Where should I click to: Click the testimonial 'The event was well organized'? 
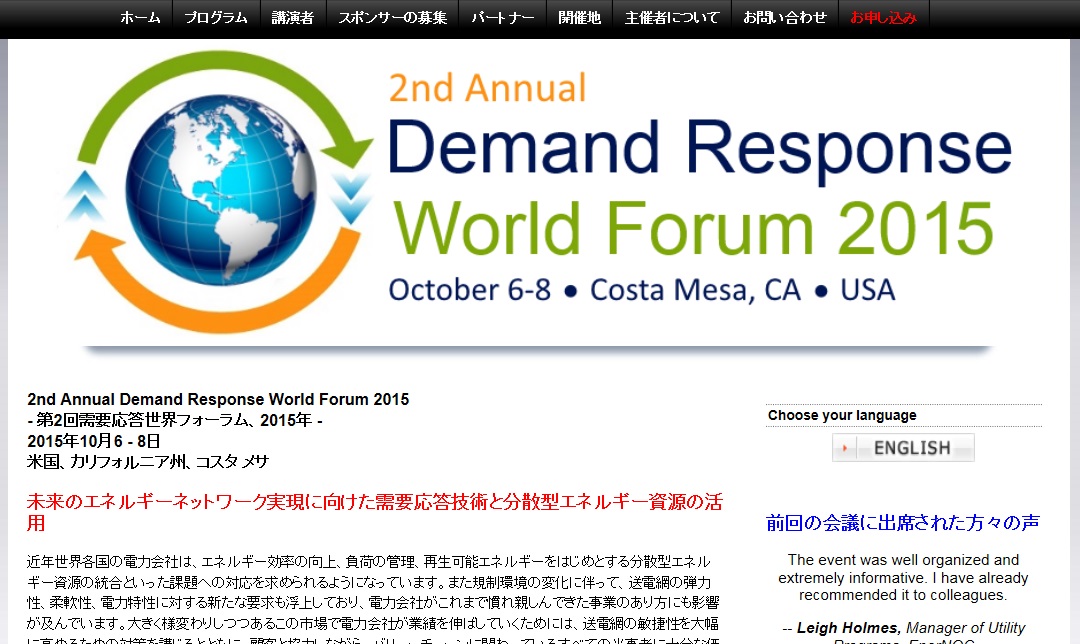[x=903, y=577]
